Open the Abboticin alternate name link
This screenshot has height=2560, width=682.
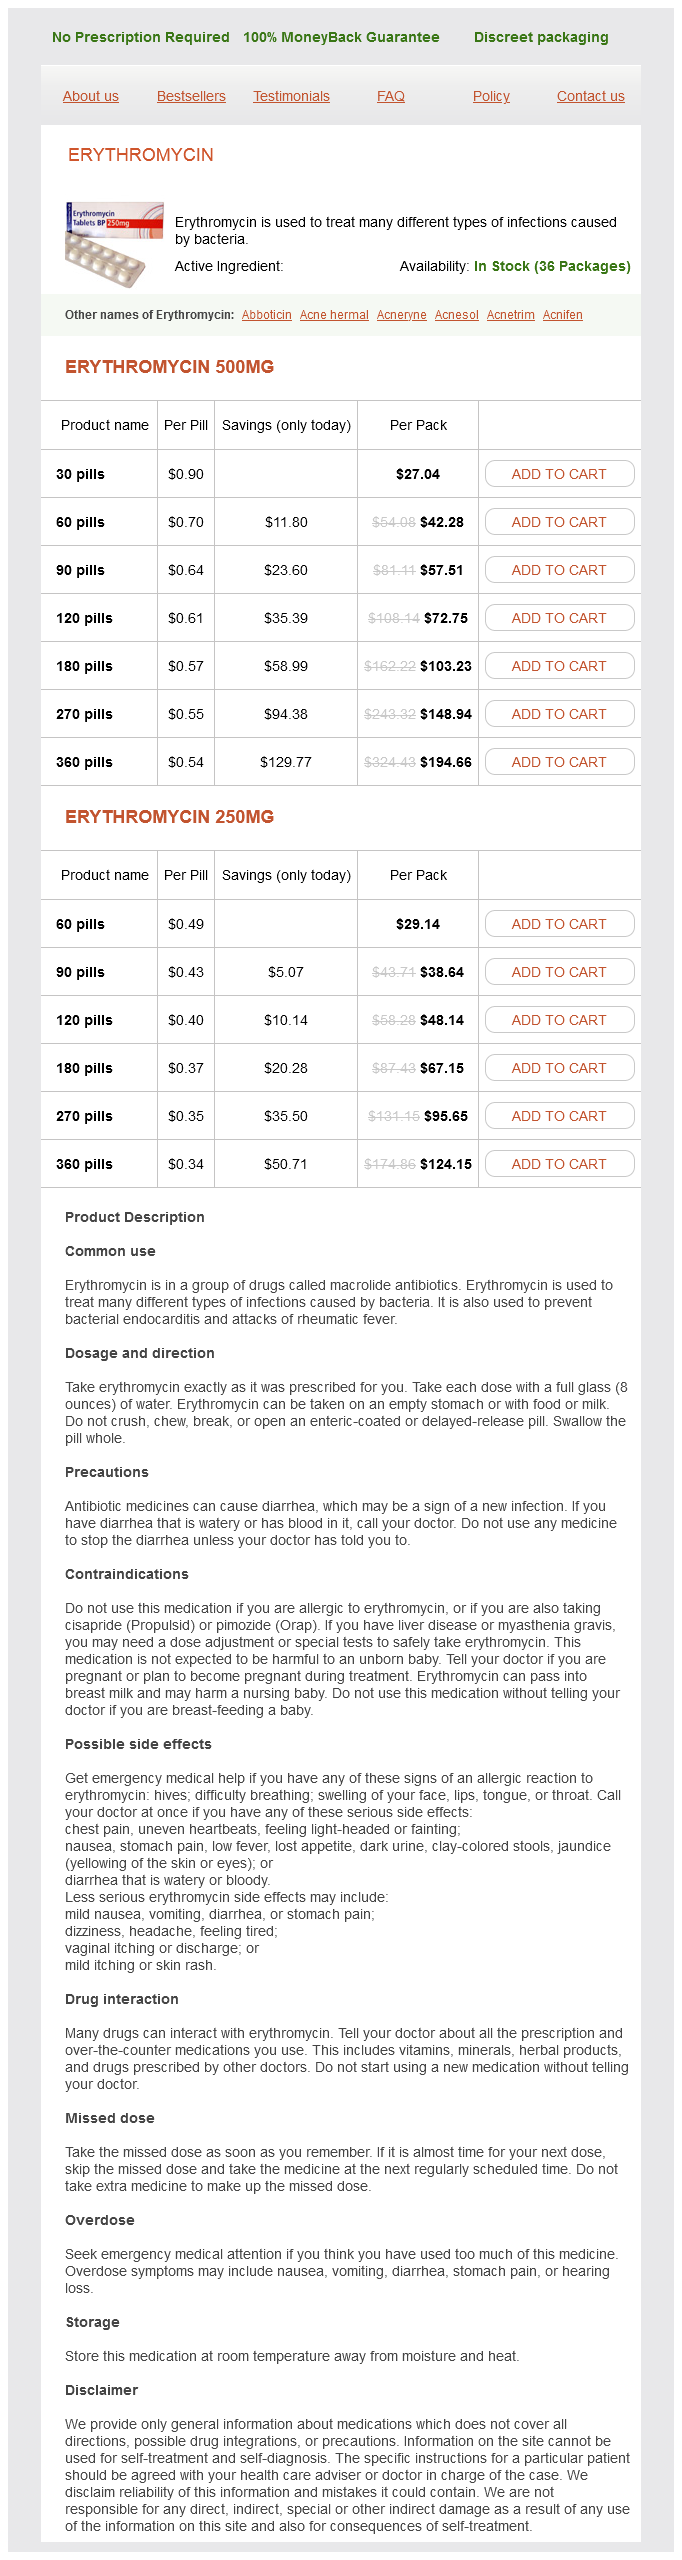267,315
